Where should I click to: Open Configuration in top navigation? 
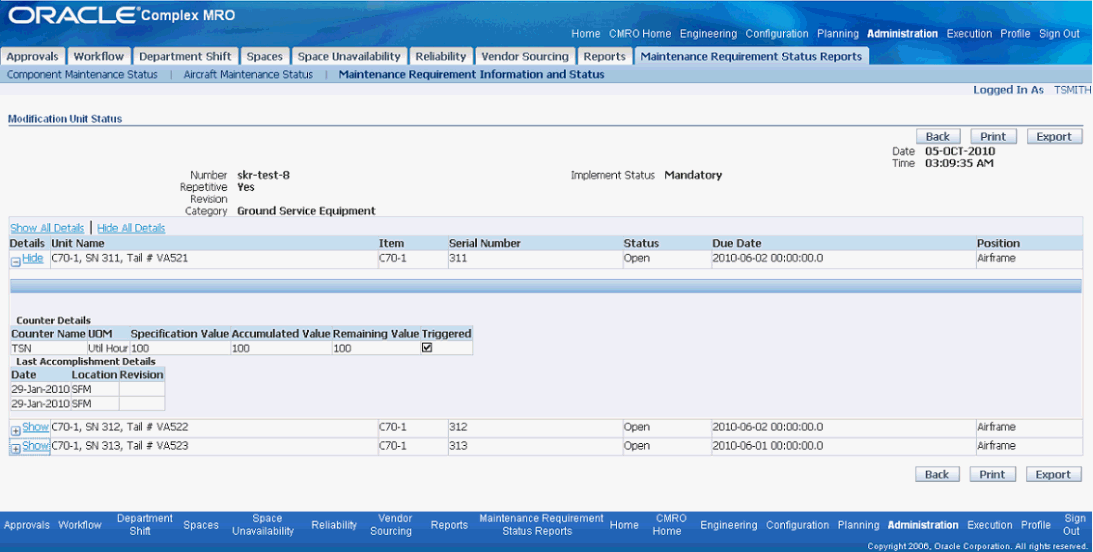pos(777,33)
